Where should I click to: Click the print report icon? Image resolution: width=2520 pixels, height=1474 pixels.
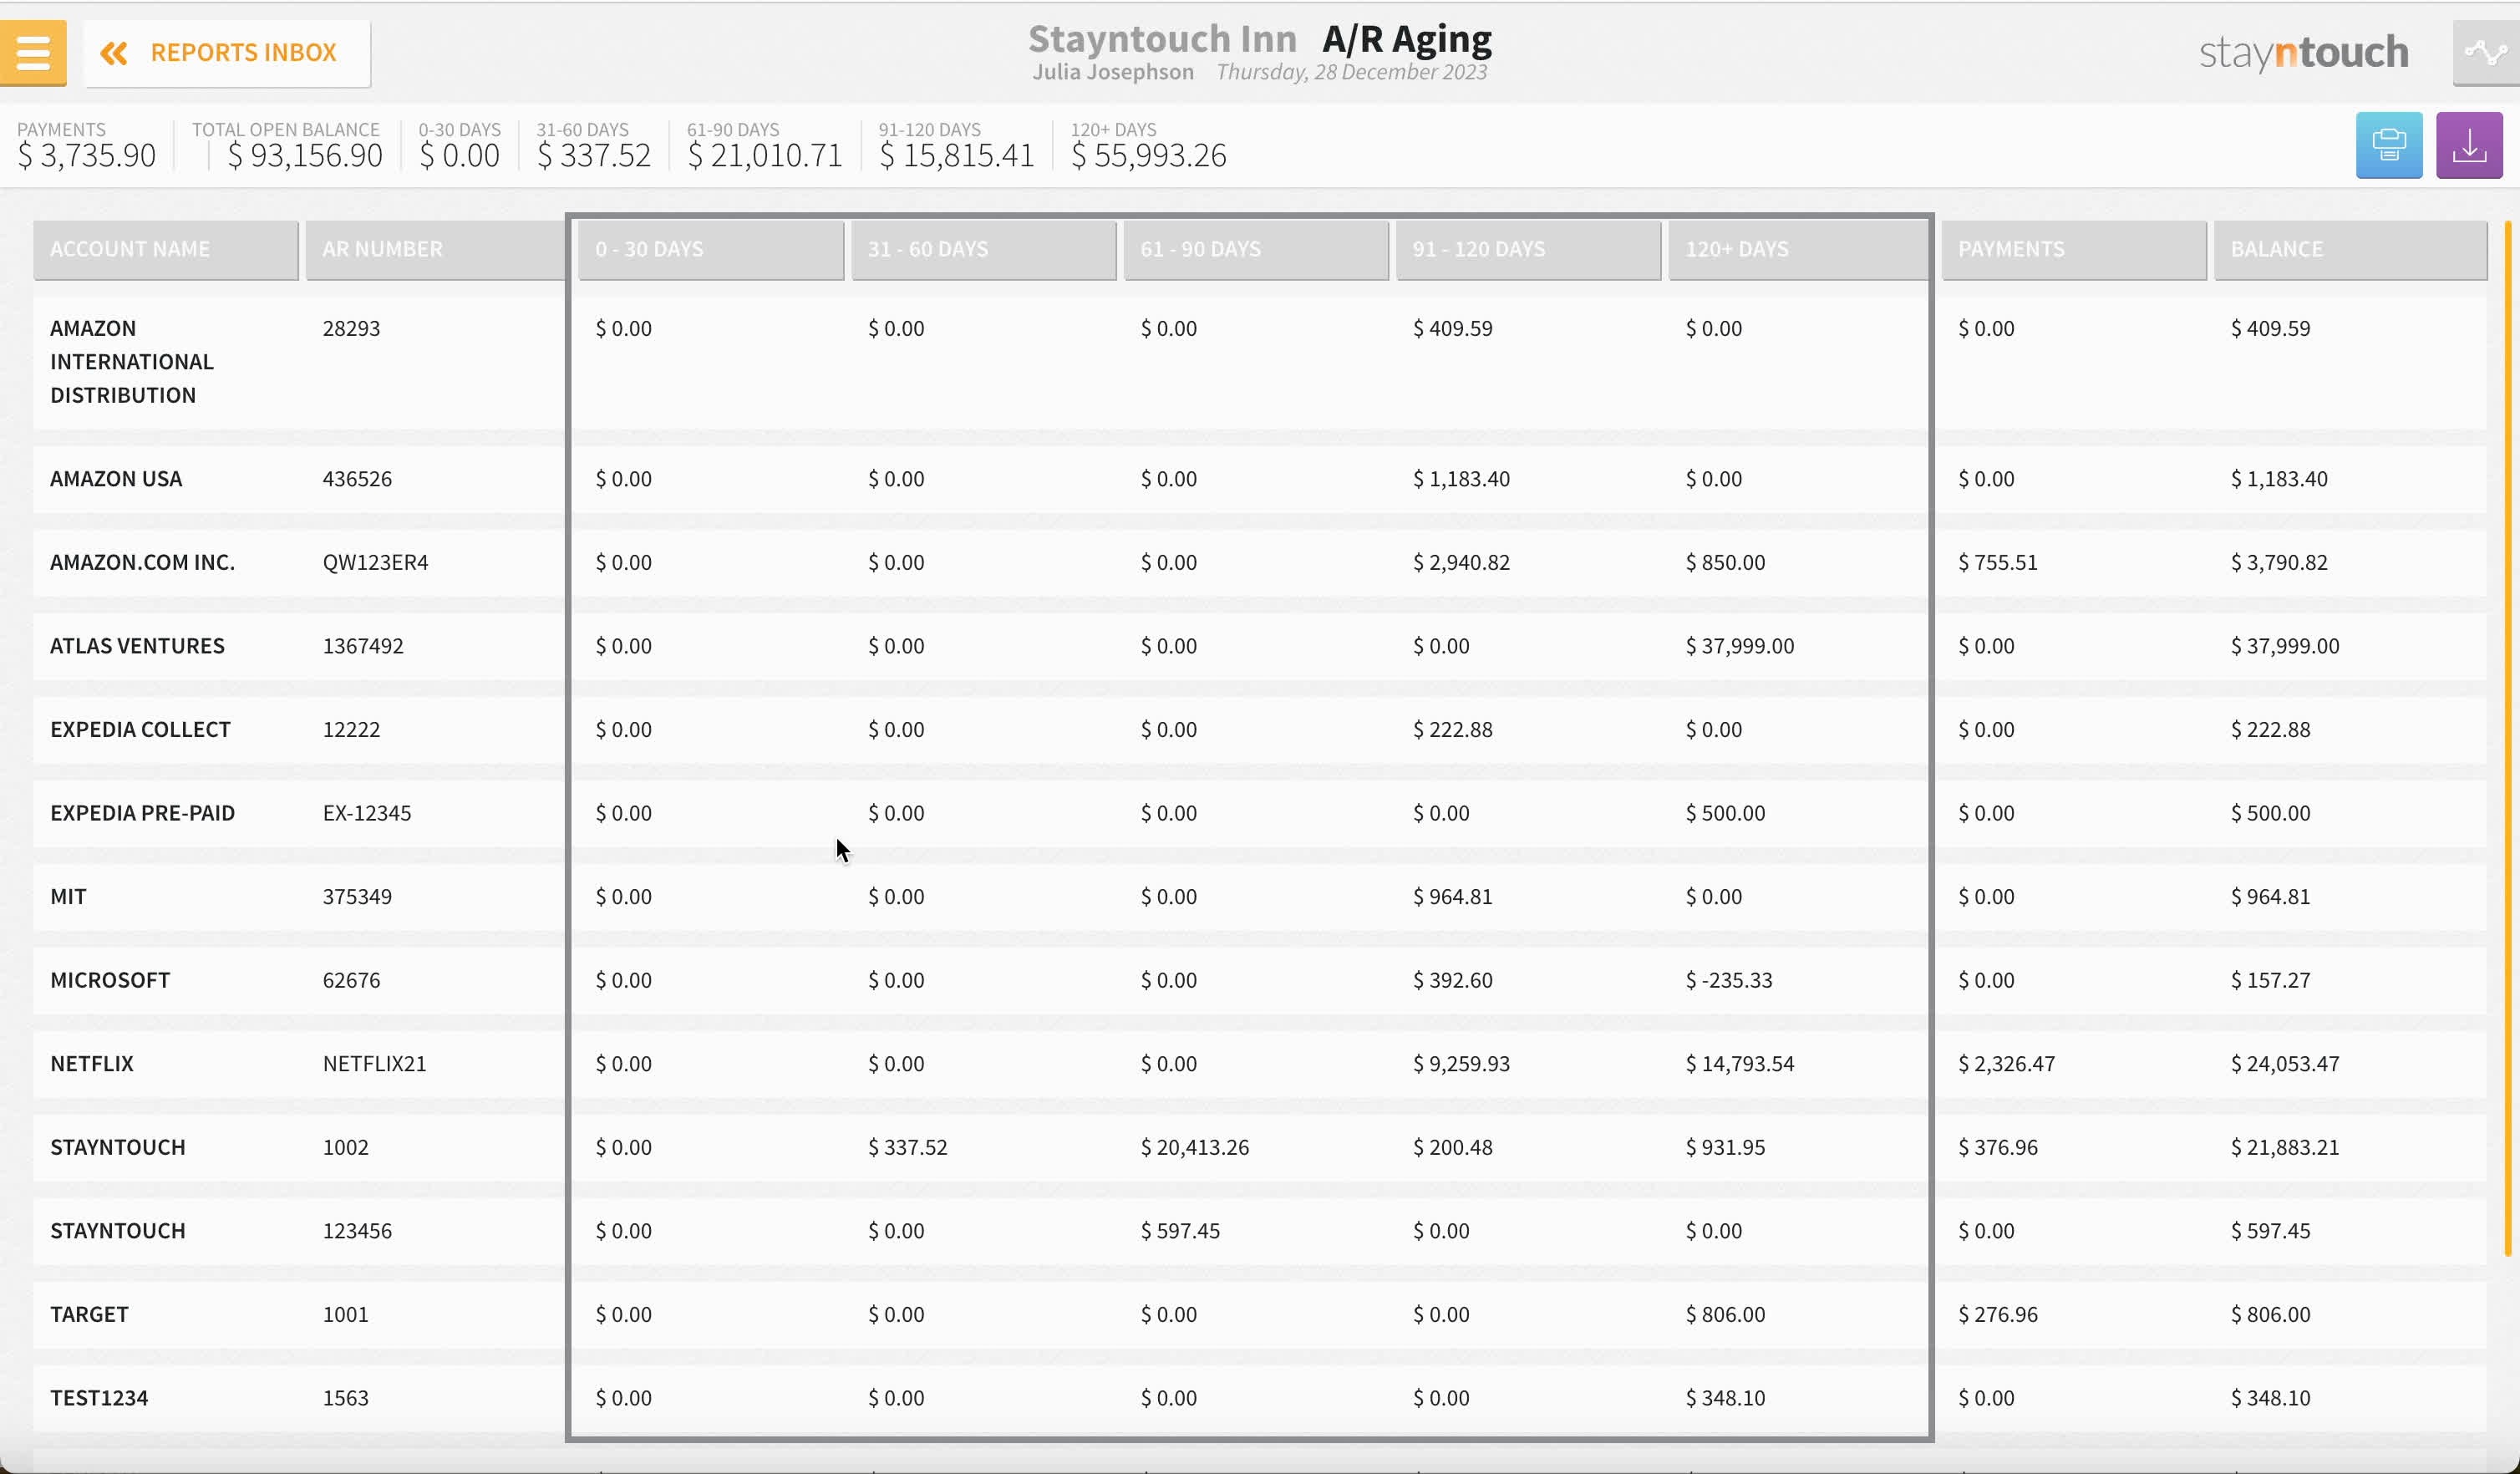coord(2388,145)
